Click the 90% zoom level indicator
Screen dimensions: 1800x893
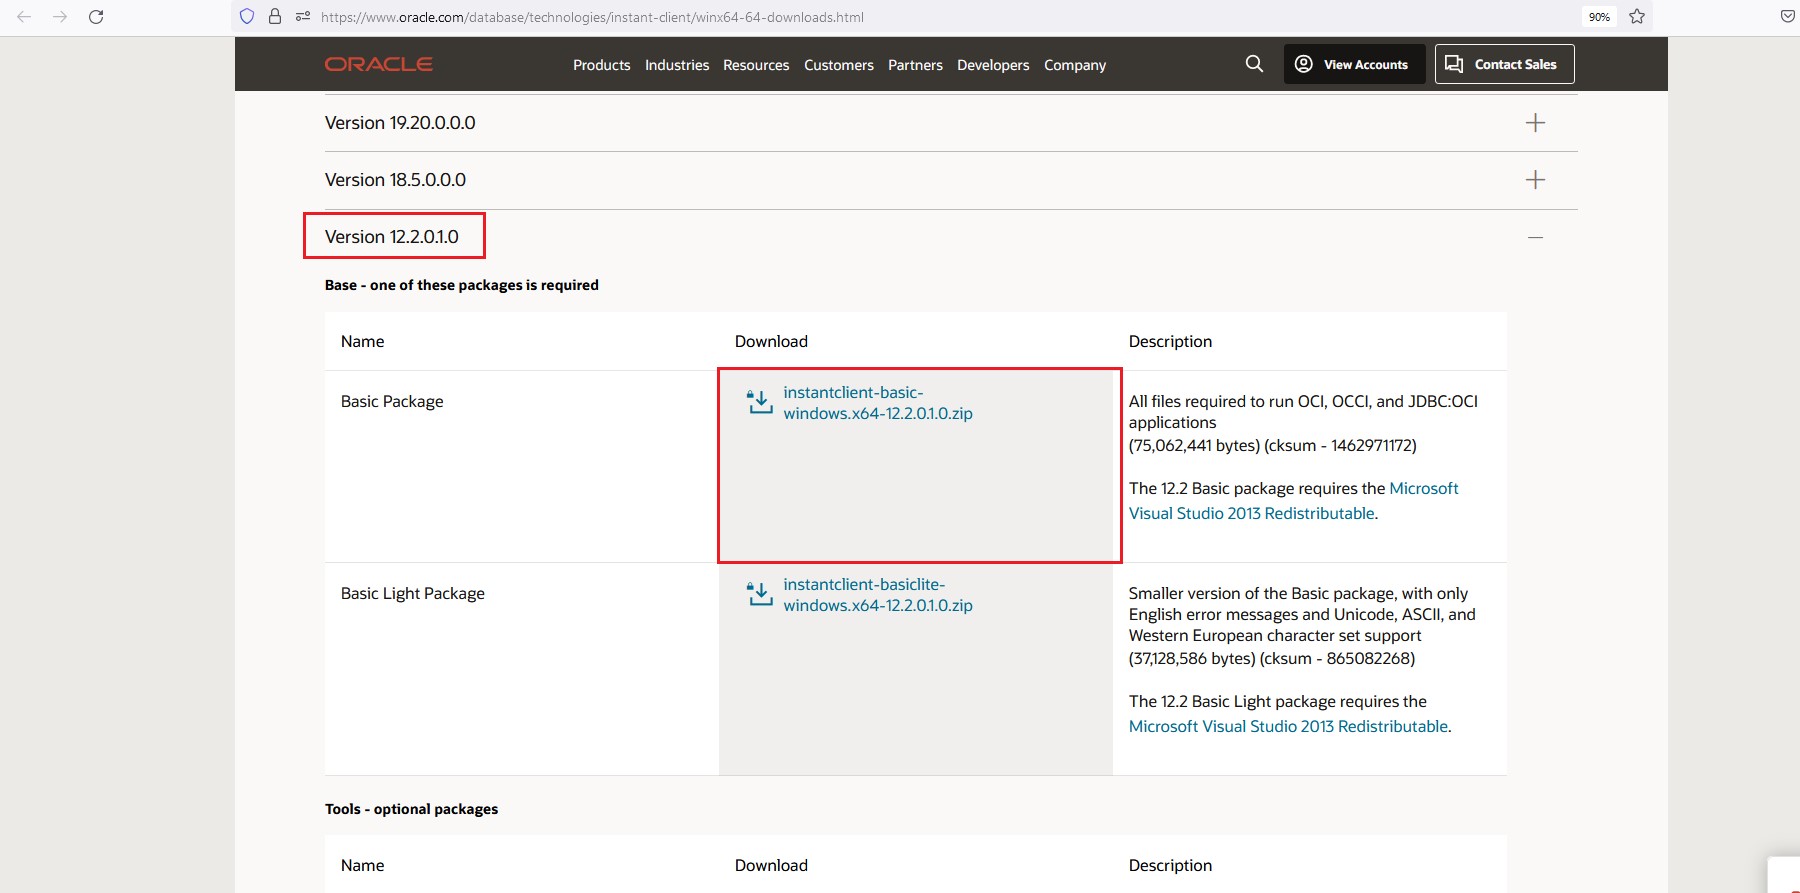click(1599, 17)
